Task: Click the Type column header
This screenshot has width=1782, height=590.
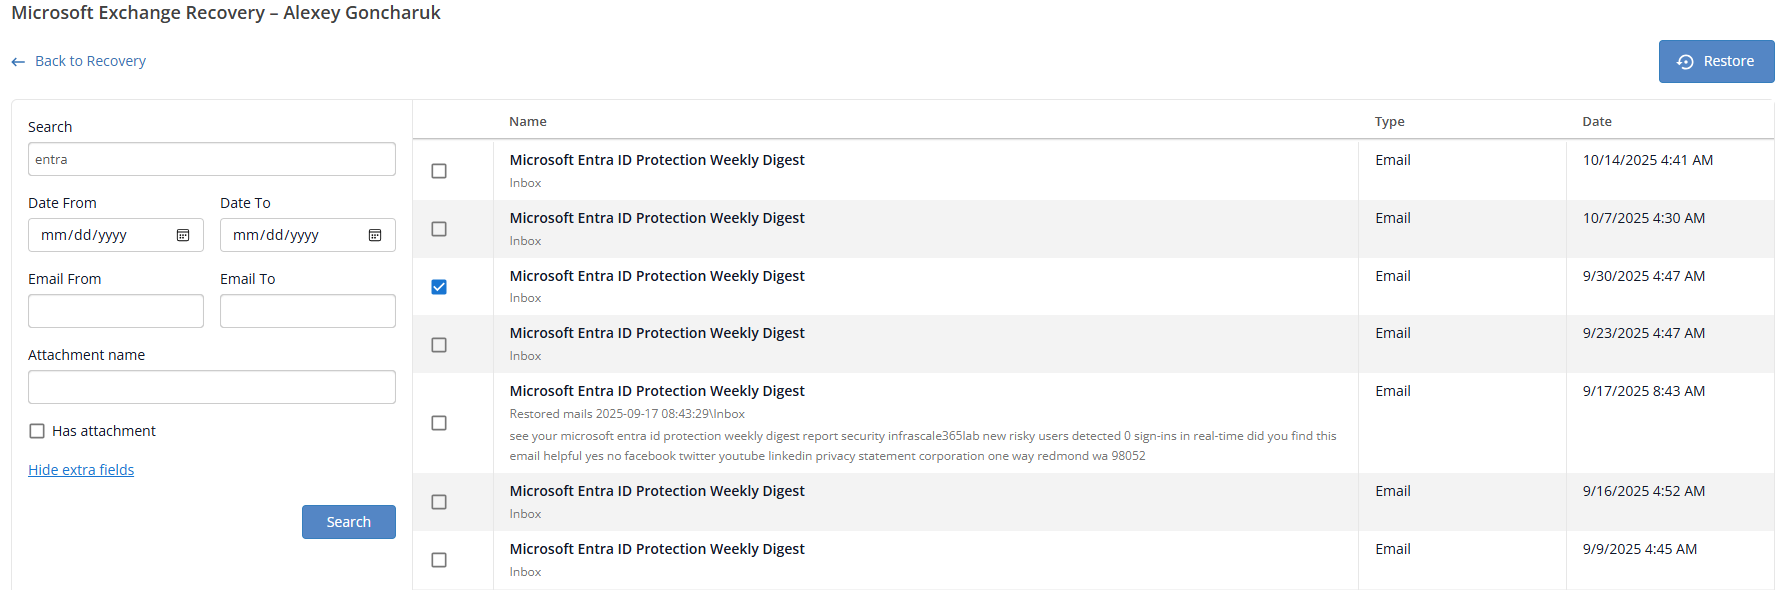Action: [1389, 121]
